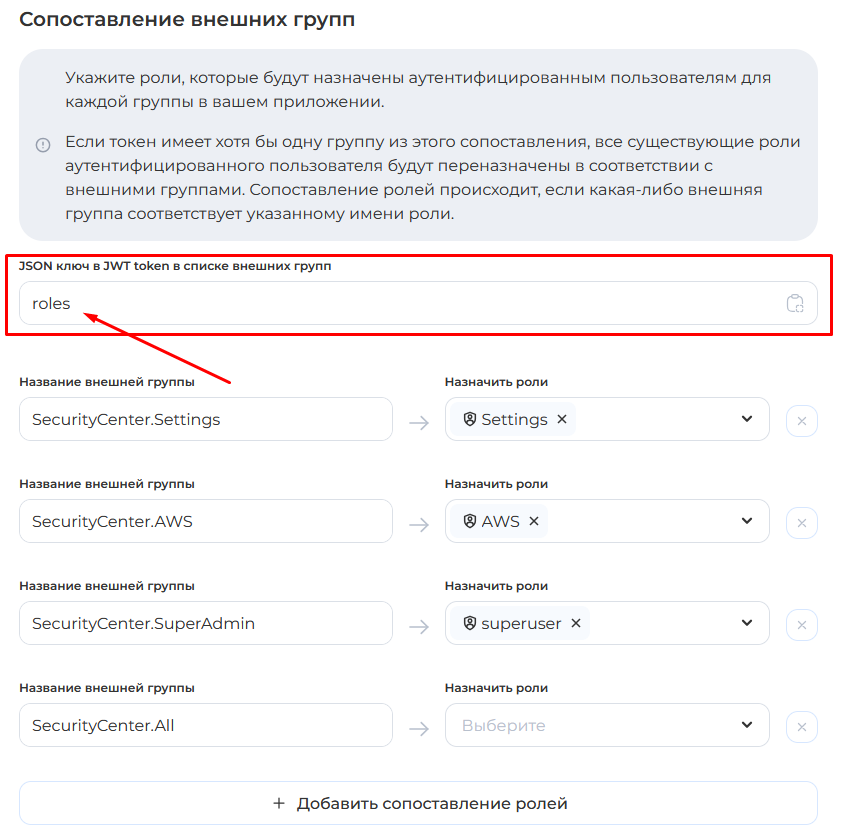The width and height of the screenshot is (845, 839).
Task: Remove the Settings role tag
Action: click(562, 420)
